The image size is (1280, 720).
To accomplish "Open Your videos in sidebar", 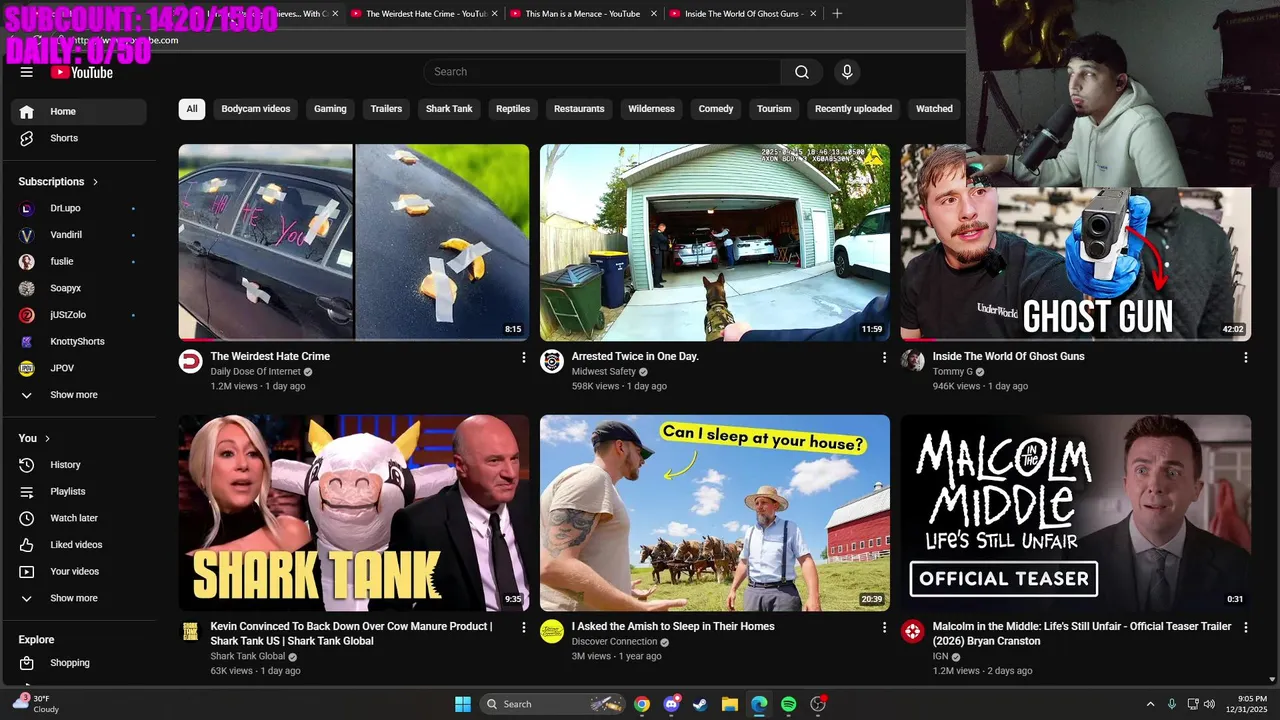I will tap(79, 572).
